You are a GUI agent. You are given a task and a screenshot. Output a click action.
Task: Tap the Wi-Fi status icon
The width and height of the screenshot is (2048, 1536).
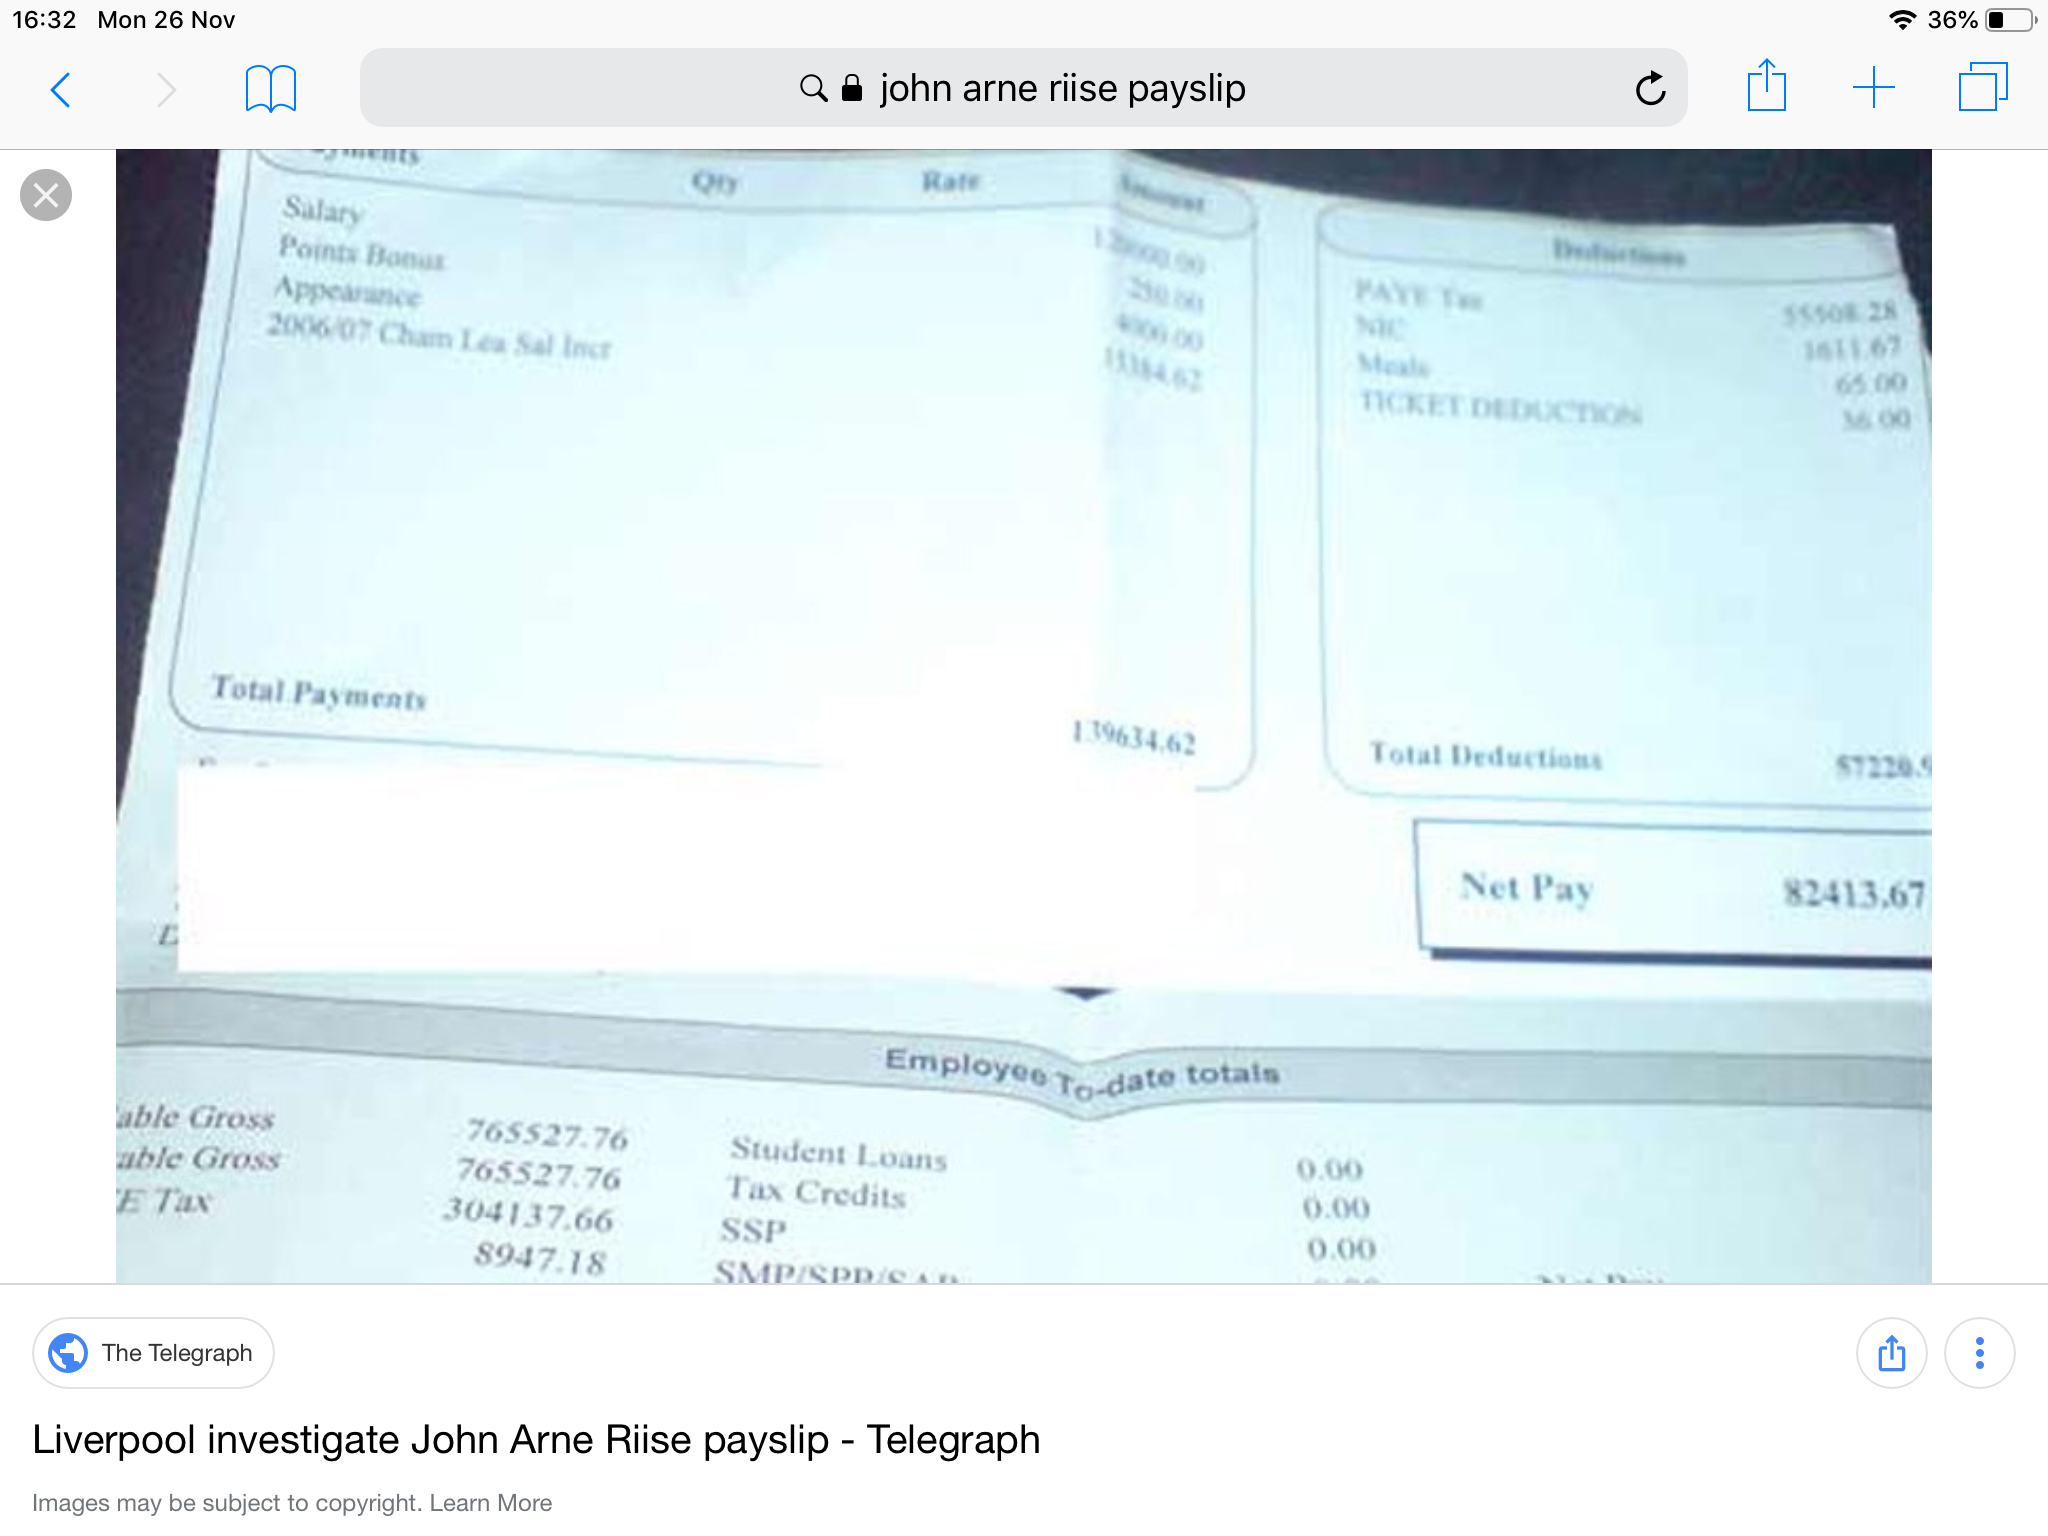tap(1901, 20)
